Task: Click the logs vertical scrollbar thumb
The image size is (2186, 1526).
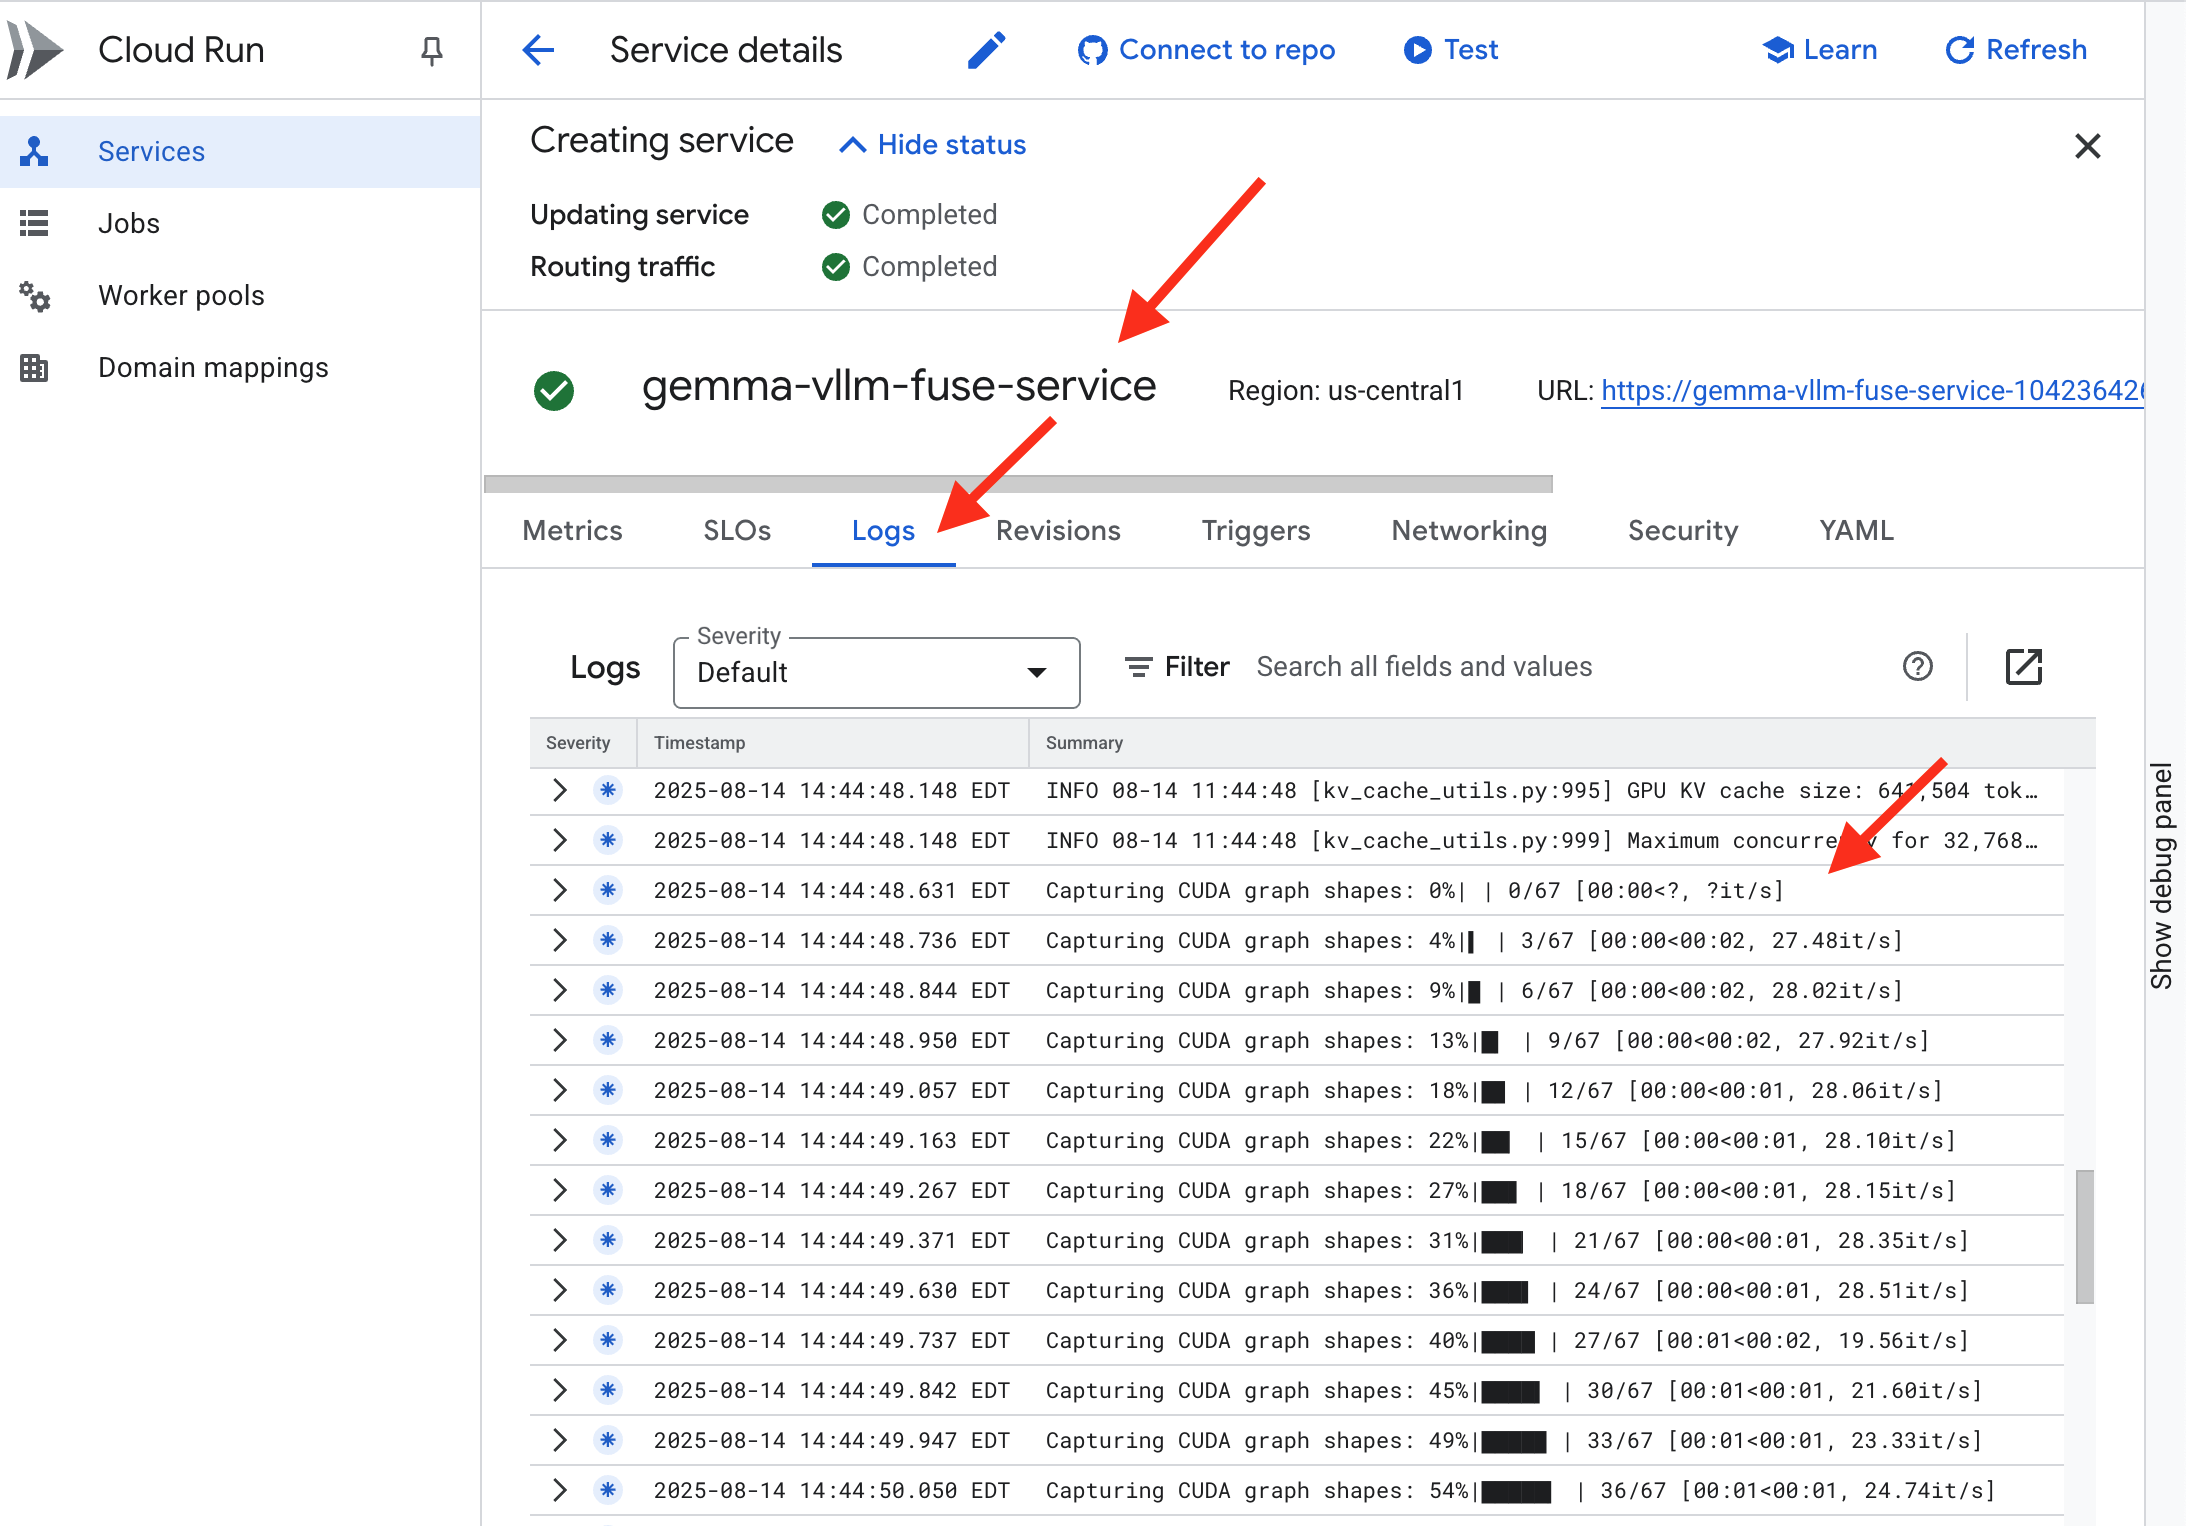Action: coord(2084,1237)
